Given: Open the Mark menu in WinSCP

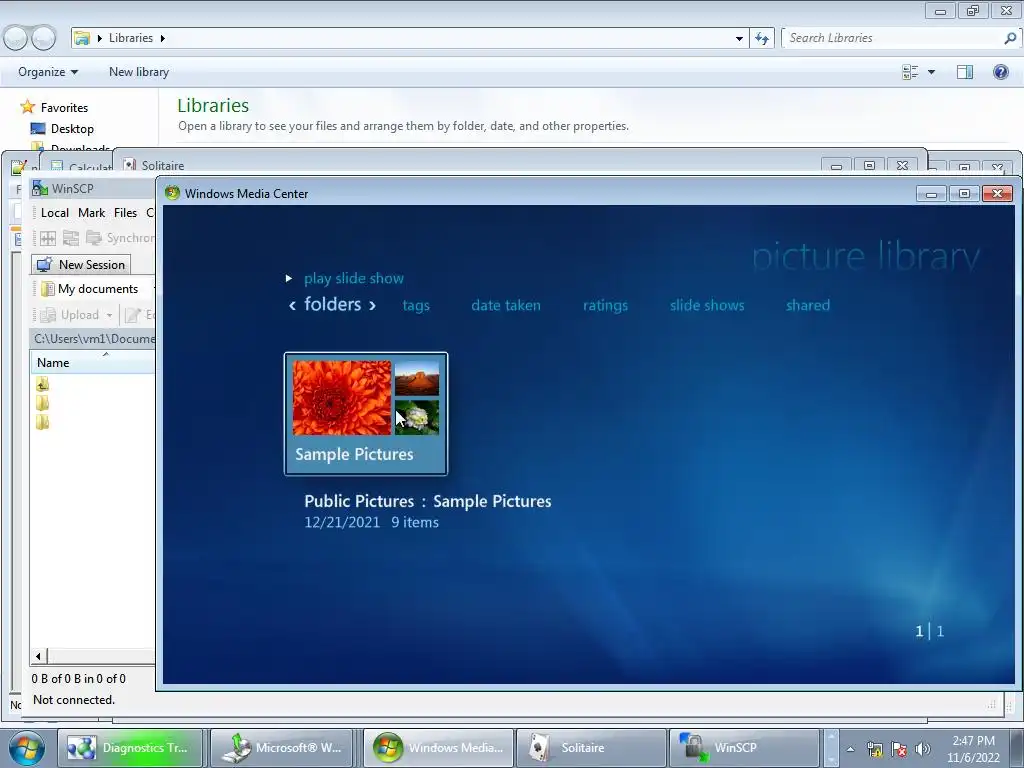Looking at the screenshot, I should (x=91, y=213).
